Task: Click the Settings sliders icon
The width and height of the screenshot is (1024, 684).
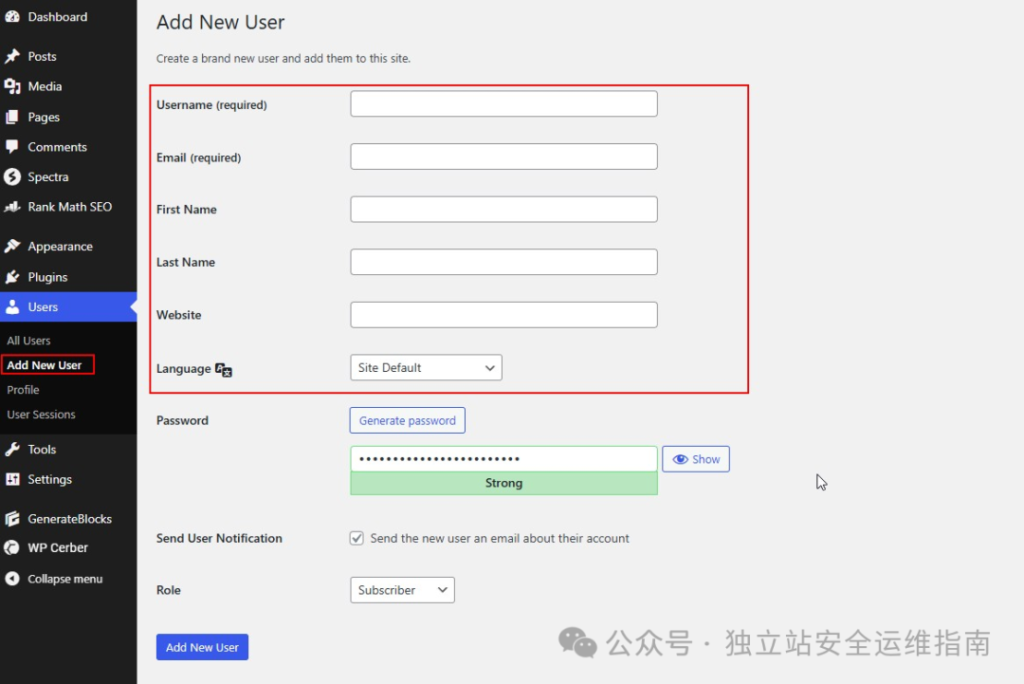Action: coord(12,480)
